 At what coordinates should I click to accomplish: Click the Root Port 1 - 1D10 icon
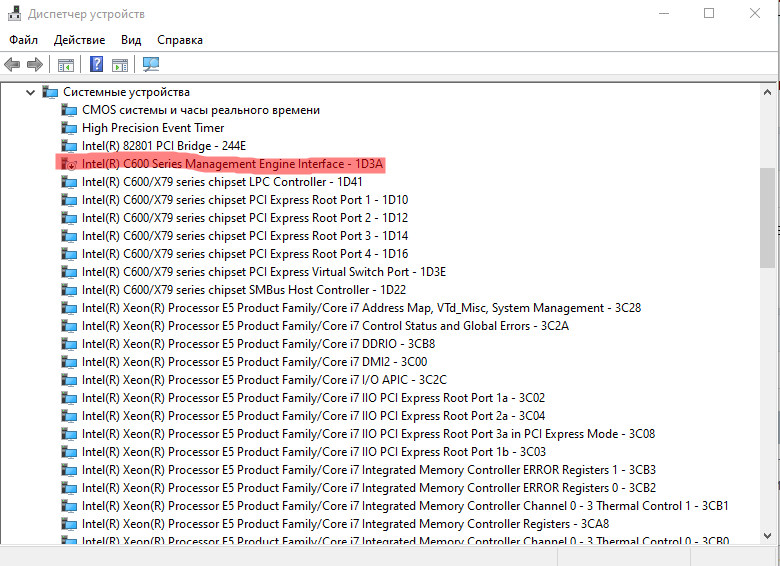pyautogui.click(x=69, y=200)
